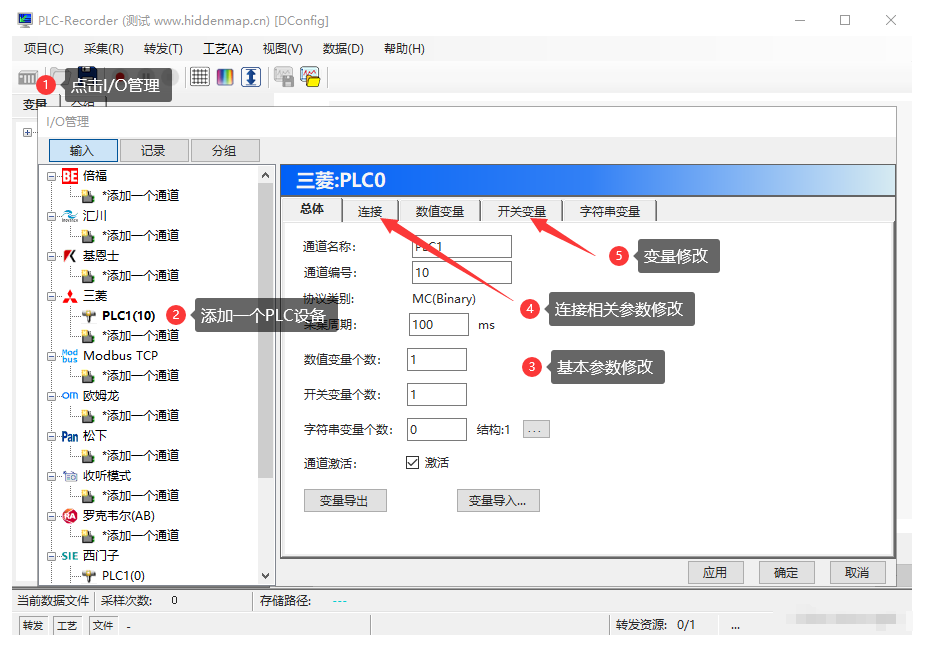Click the PLC1(10) device icon

point(89,316)
